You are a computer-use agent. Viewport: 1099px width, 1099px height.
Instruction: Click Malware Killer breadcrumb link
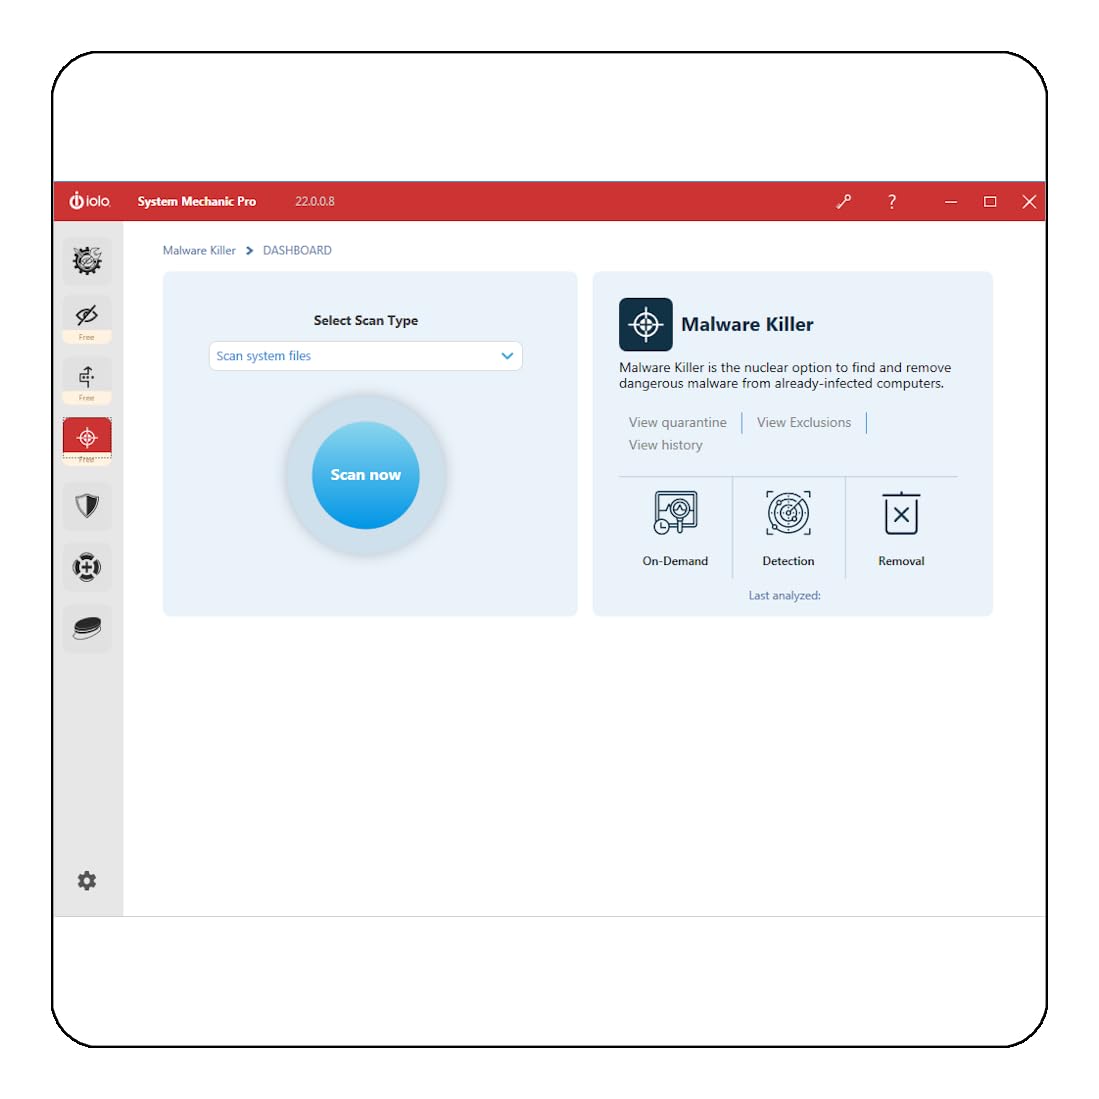(199, 250)
